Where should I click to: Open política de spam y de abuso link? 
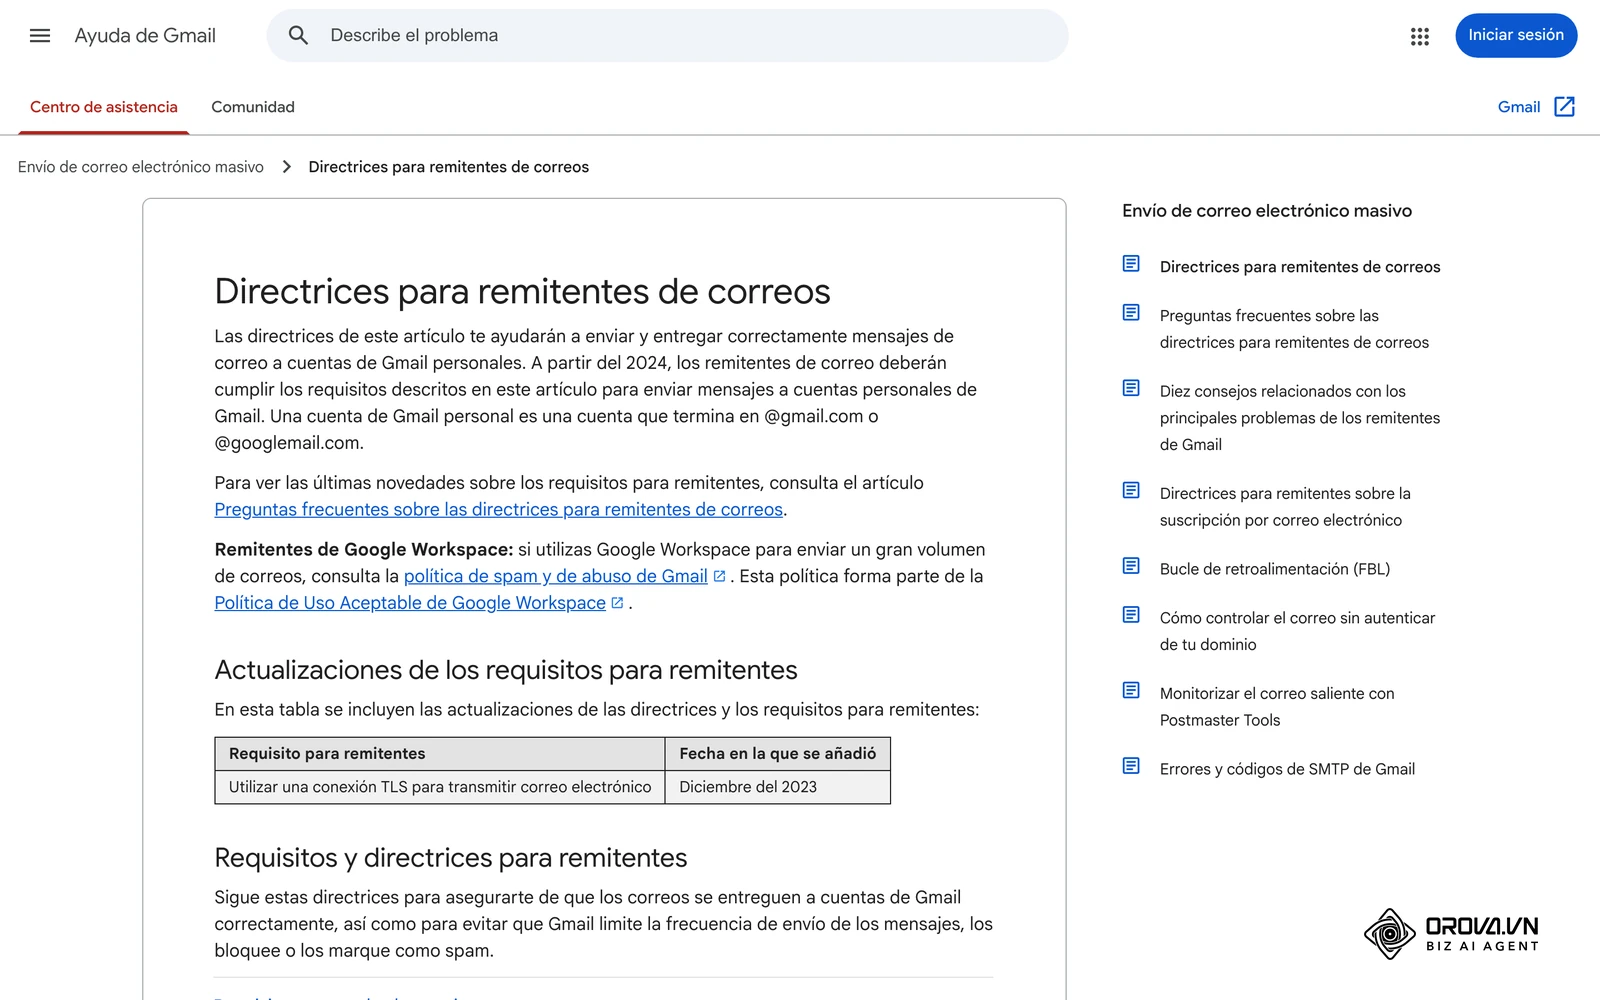pos(555,576)
